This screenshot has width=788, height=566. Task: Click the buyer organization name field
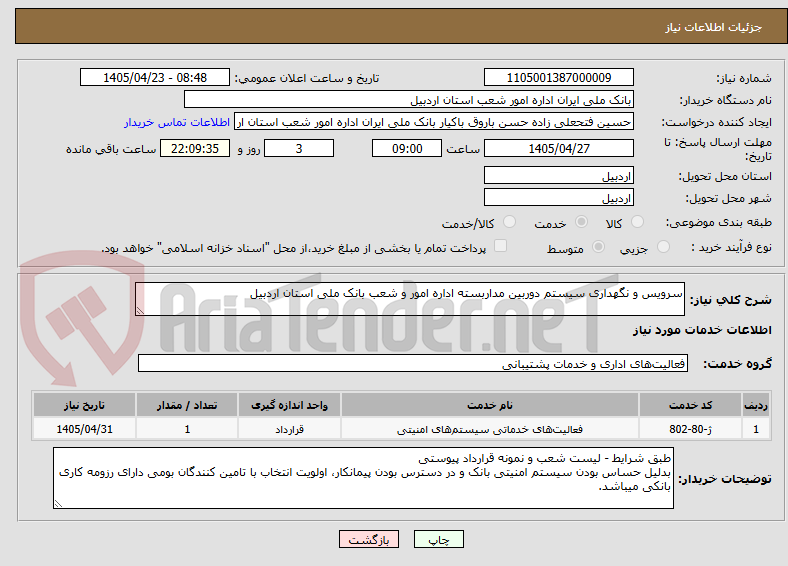(x=409, y=100)
